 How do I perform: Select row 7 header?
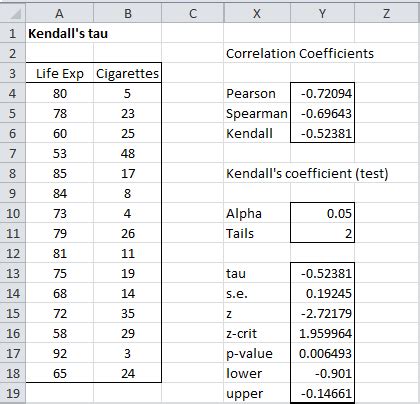(x=12, y=153)
